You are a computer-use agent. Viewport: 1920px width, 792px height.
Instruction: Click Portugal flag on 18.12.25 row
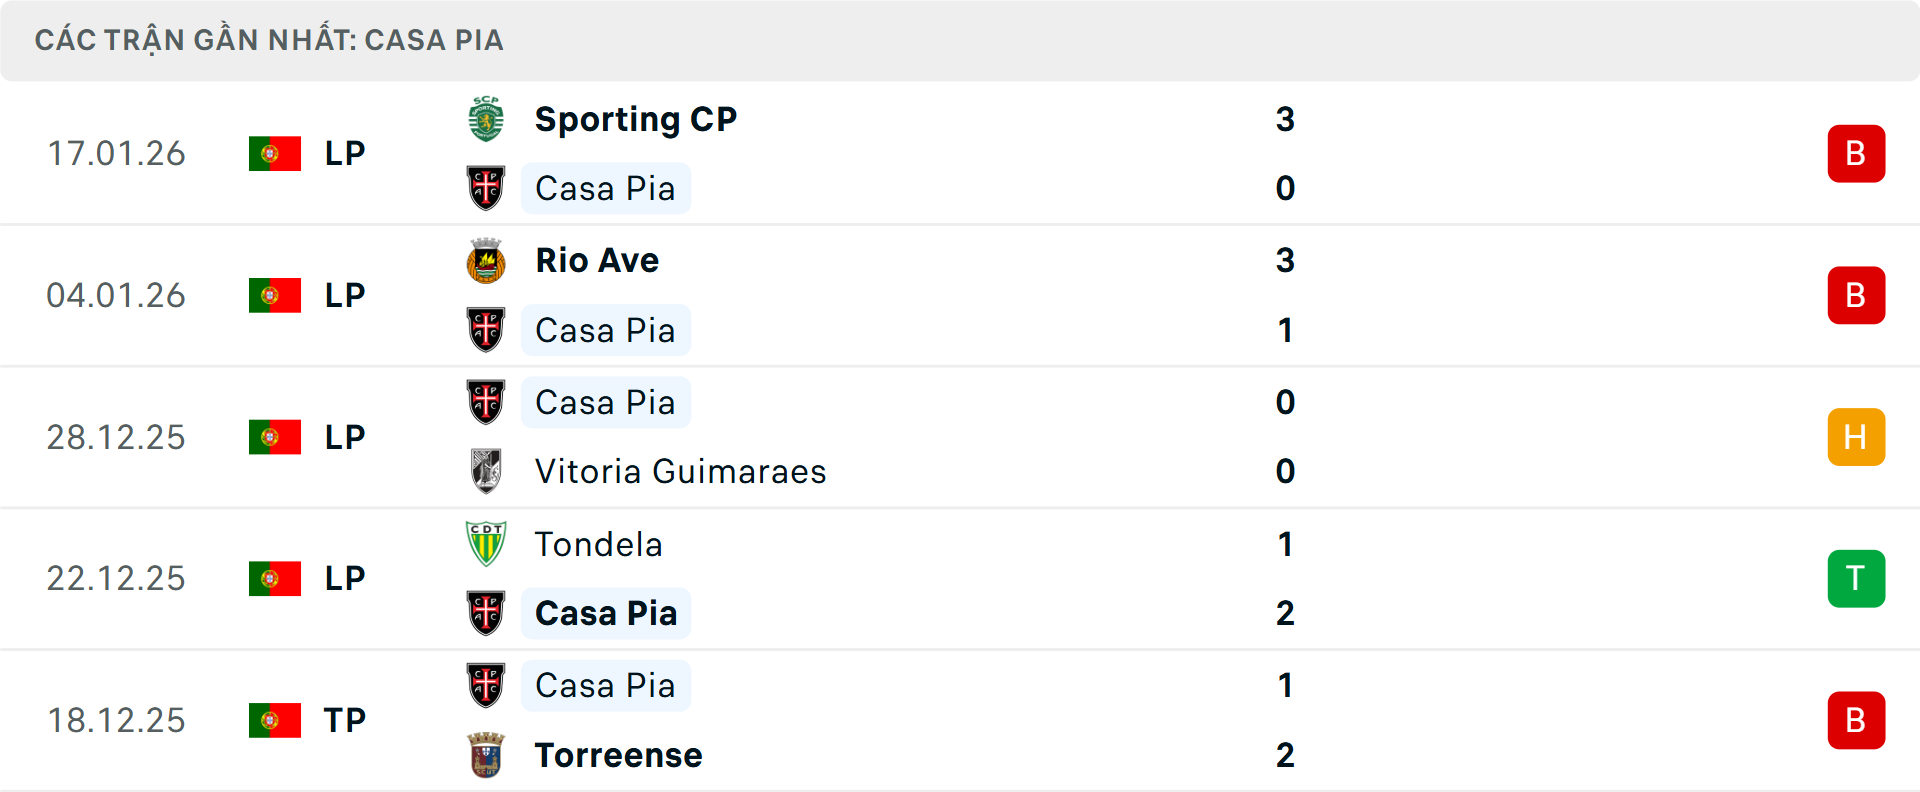pyautogui.click(x=275, y=720)
